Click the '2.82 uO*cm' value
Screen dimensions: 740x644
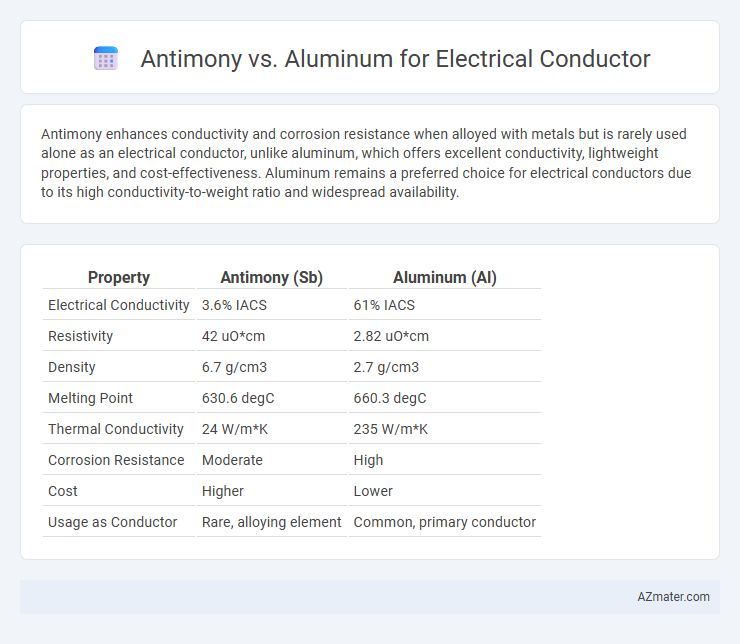pyautogui.click(x=391, y=336)
